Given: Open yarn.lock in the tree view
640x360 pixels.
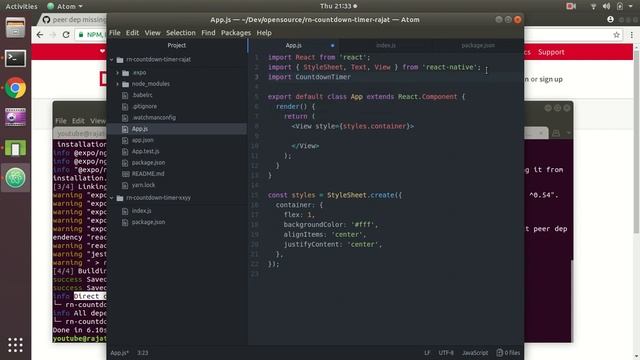Looking at the screenshot, I should click(x=143, y=185).
